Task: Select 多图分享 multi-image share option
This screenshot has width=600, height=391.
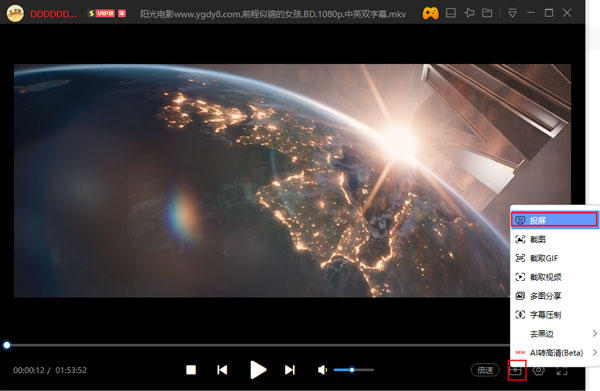Action: (x=554, y=296)
